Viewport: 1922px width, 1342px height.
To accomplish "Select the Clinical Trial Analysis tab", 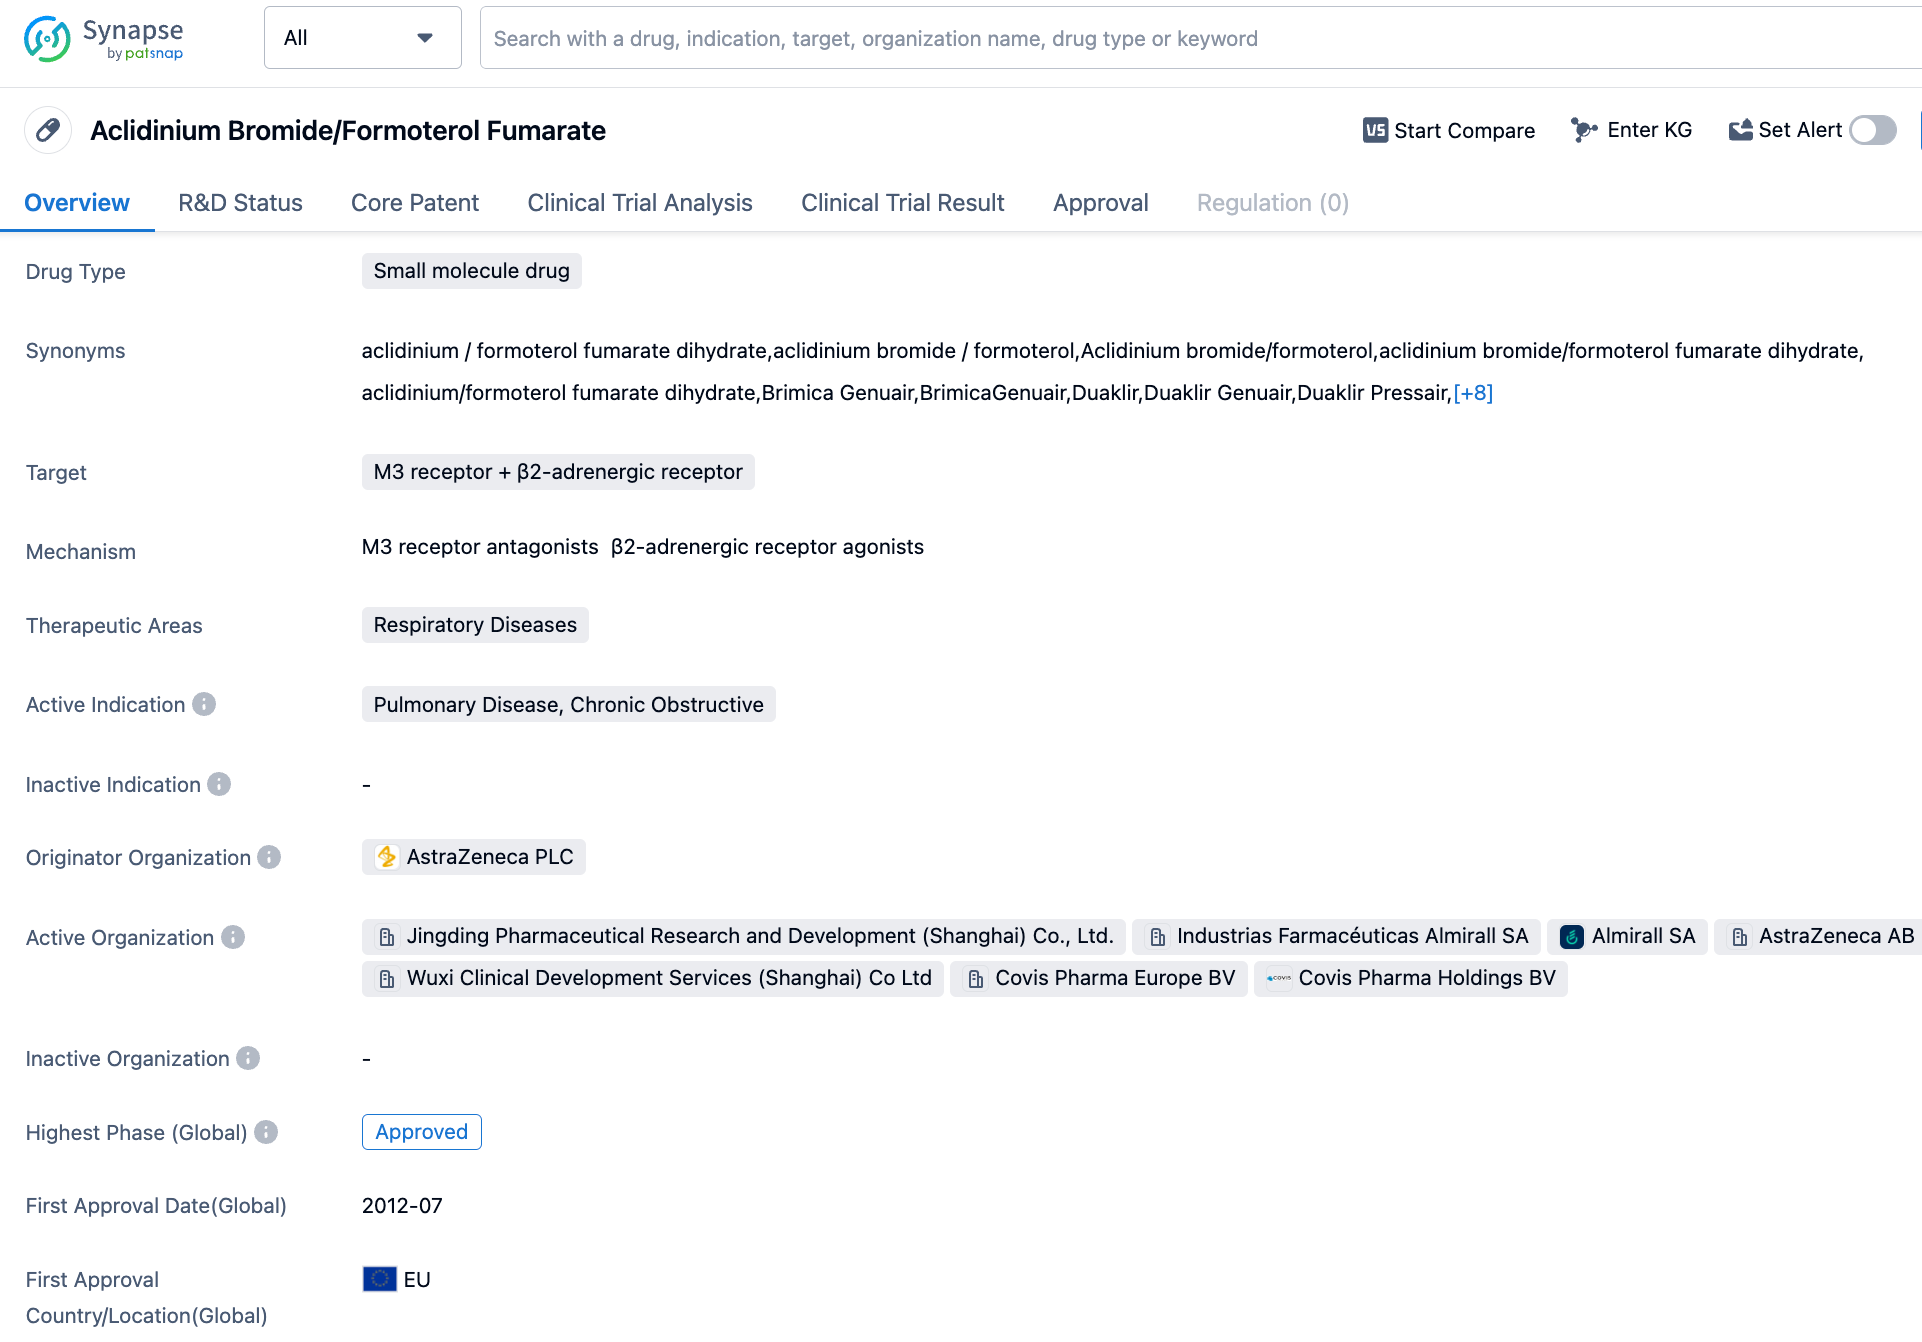I will pos(640,203).
